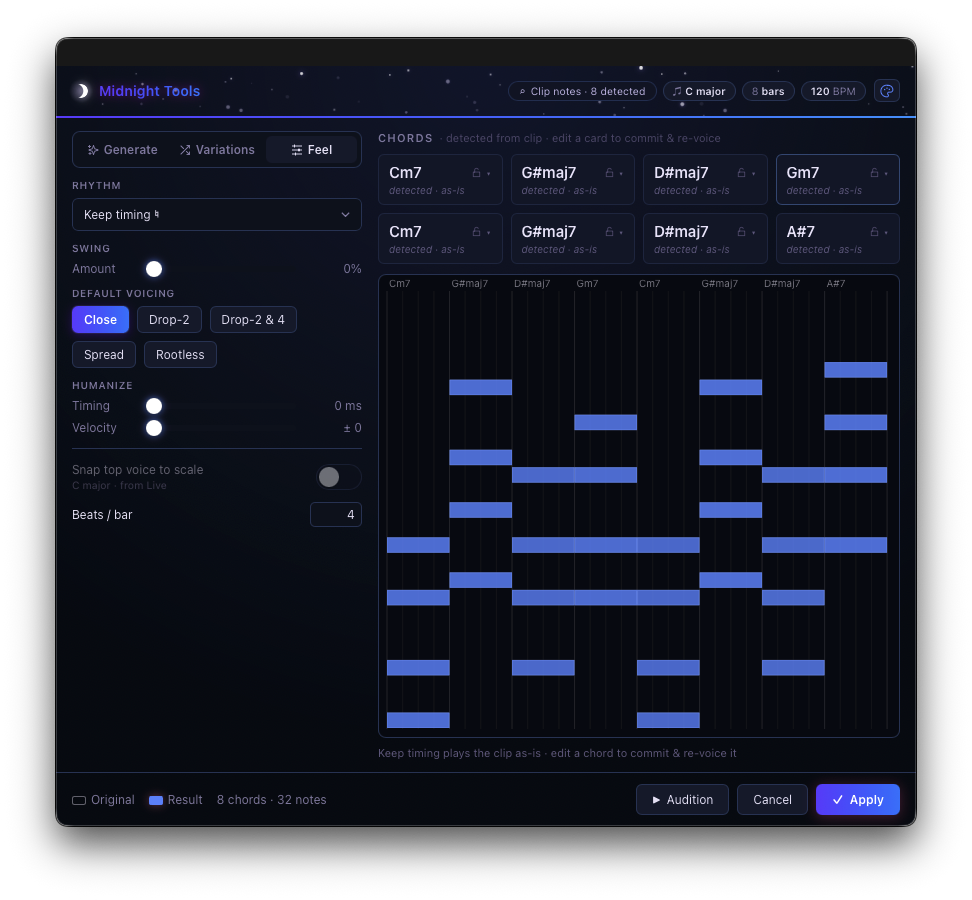Click the 8 chords · 32 notes status text

272,800
